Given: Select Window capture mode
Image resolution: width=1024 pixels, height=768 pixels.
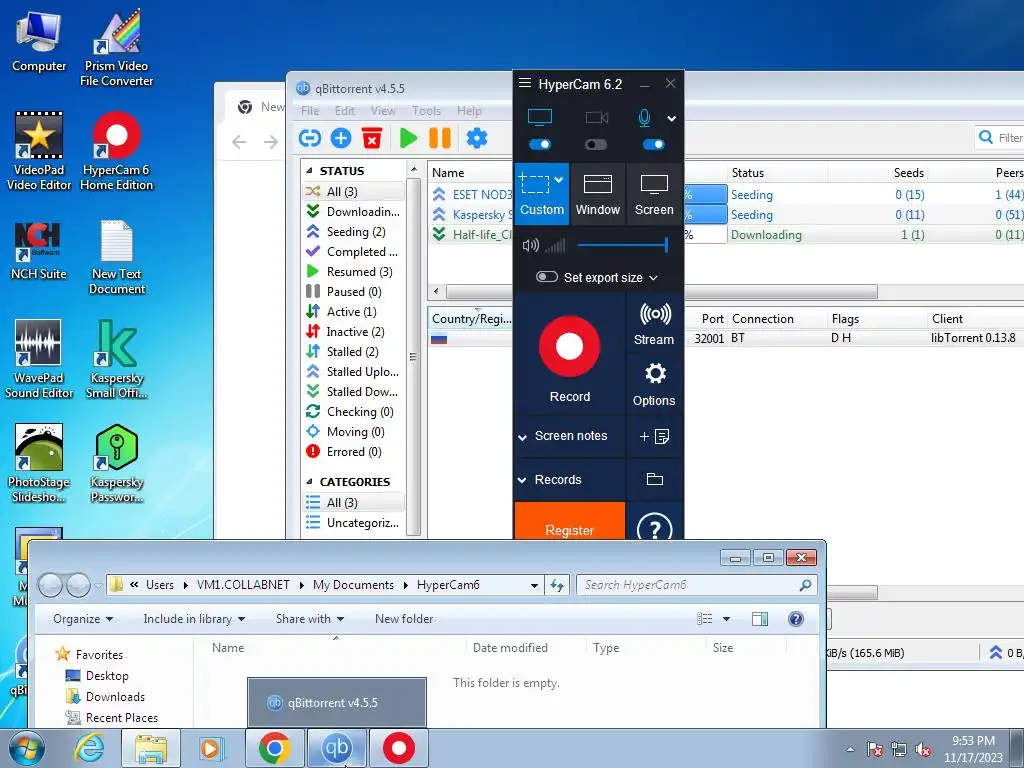Looking at the screenshot, I should [x=598, y=194].
